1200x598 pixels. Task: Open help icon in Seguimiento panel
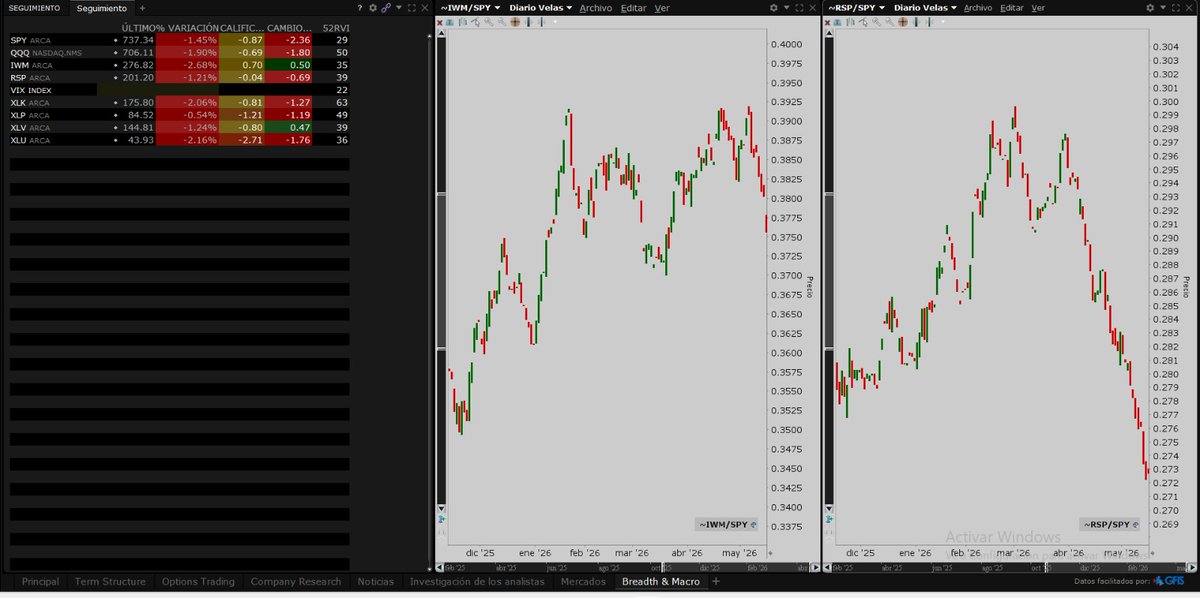pos(360,7)
